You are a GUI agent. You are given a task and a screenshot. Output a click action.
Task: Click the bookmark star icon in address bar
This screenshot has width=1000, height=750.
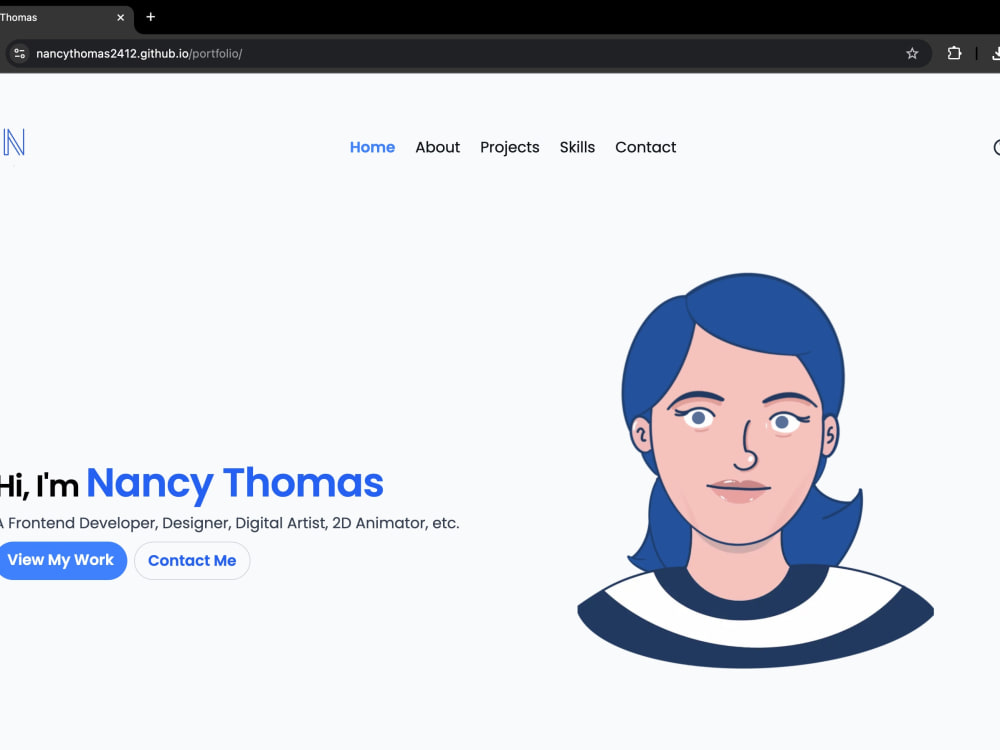pos(912,54)
